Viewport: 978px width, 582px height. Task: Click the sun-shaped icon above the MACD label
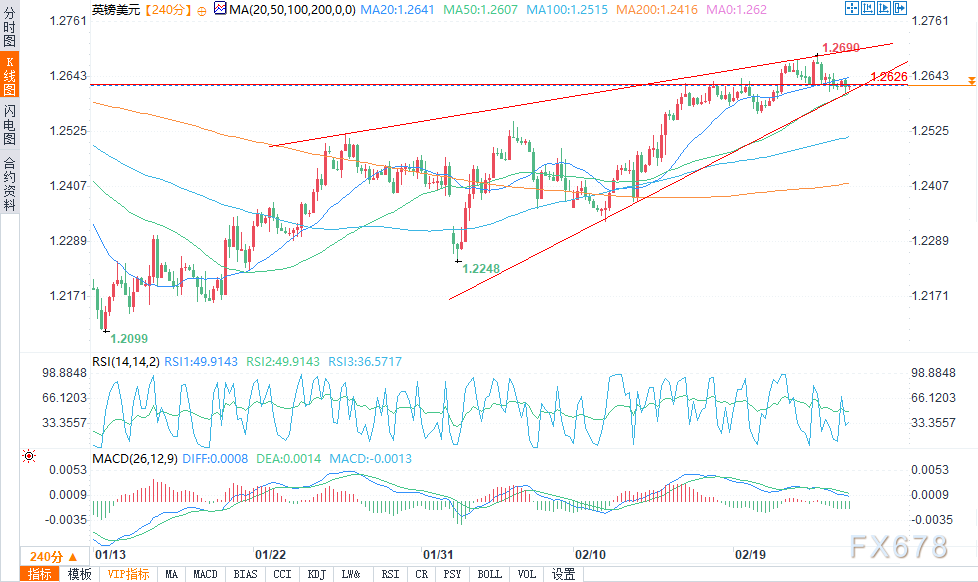[x=27, y=456]
